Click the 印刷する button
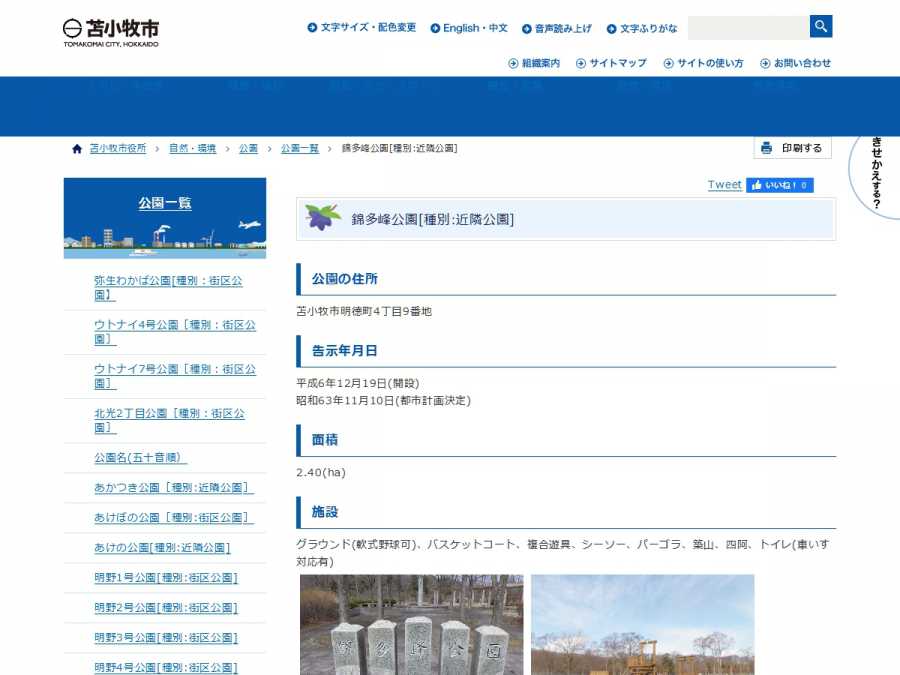 [792, 148]
